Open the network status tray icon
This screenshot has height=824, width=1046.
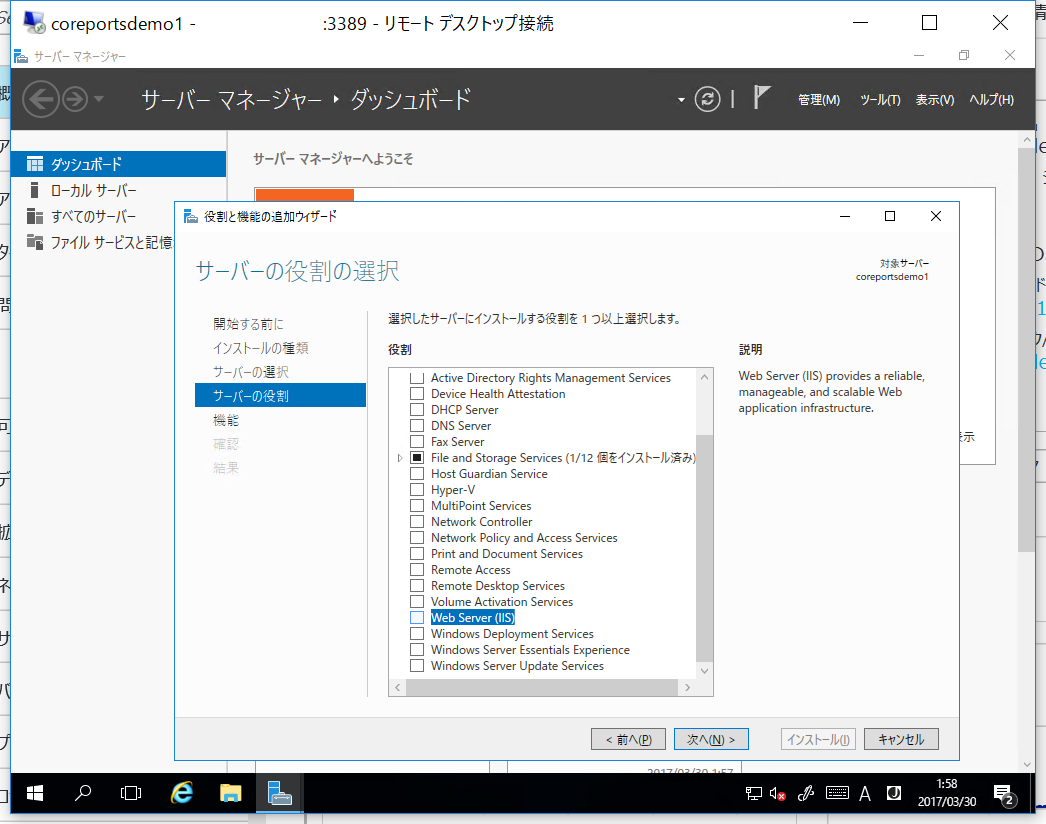pyautogui.click(x=754, y=793)
